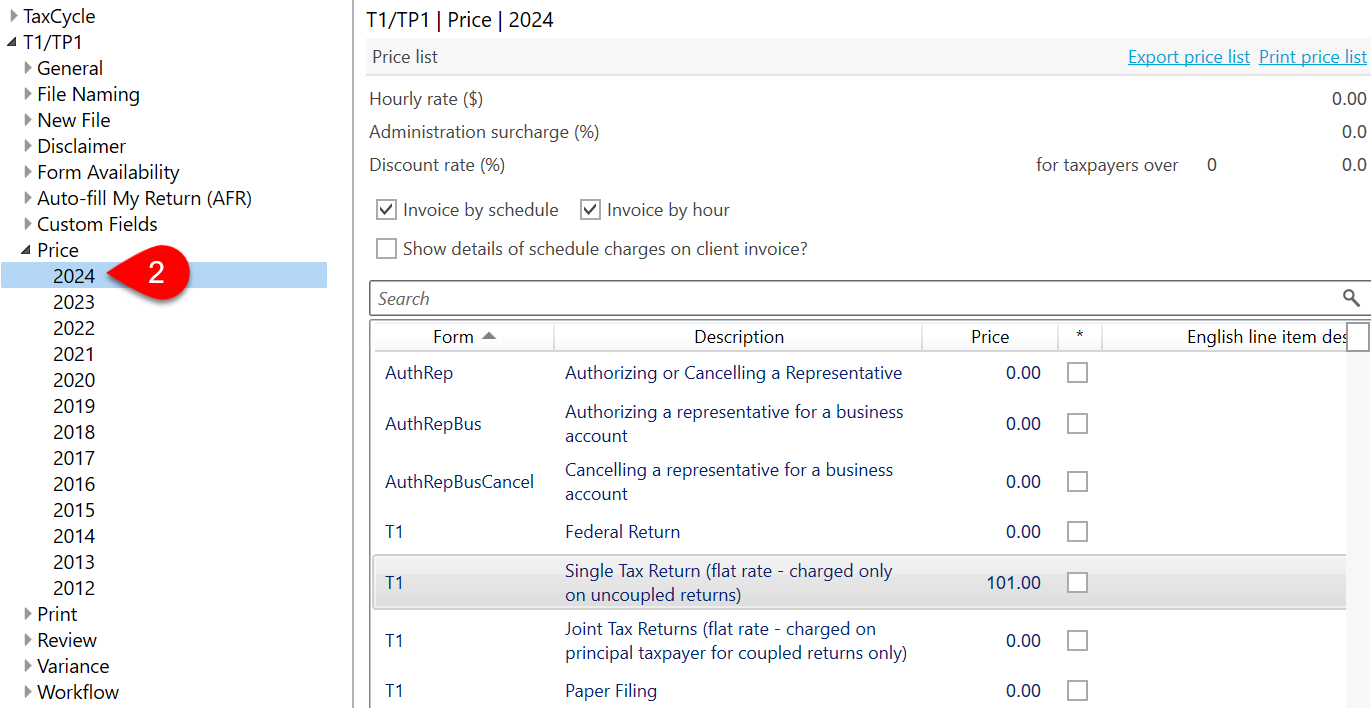Expand the Disclaimer tree node
Screen dimensions: 1371x708
point(28,146)
